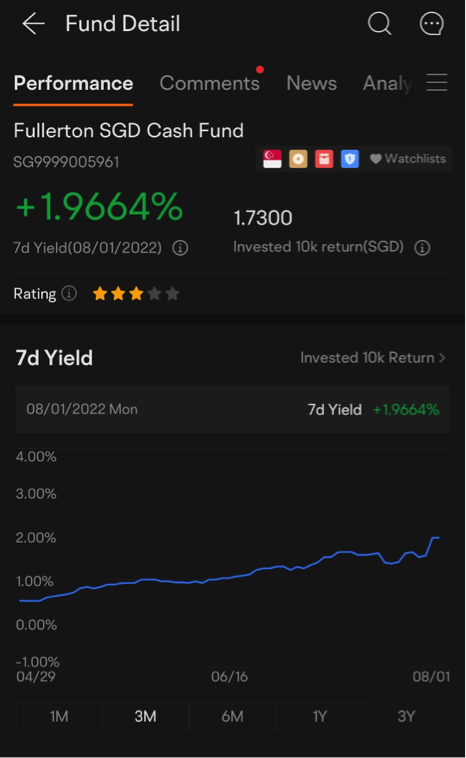Switch to the News tab
The height and width of the screenshot is (758, 466).
tap(311, 83)
